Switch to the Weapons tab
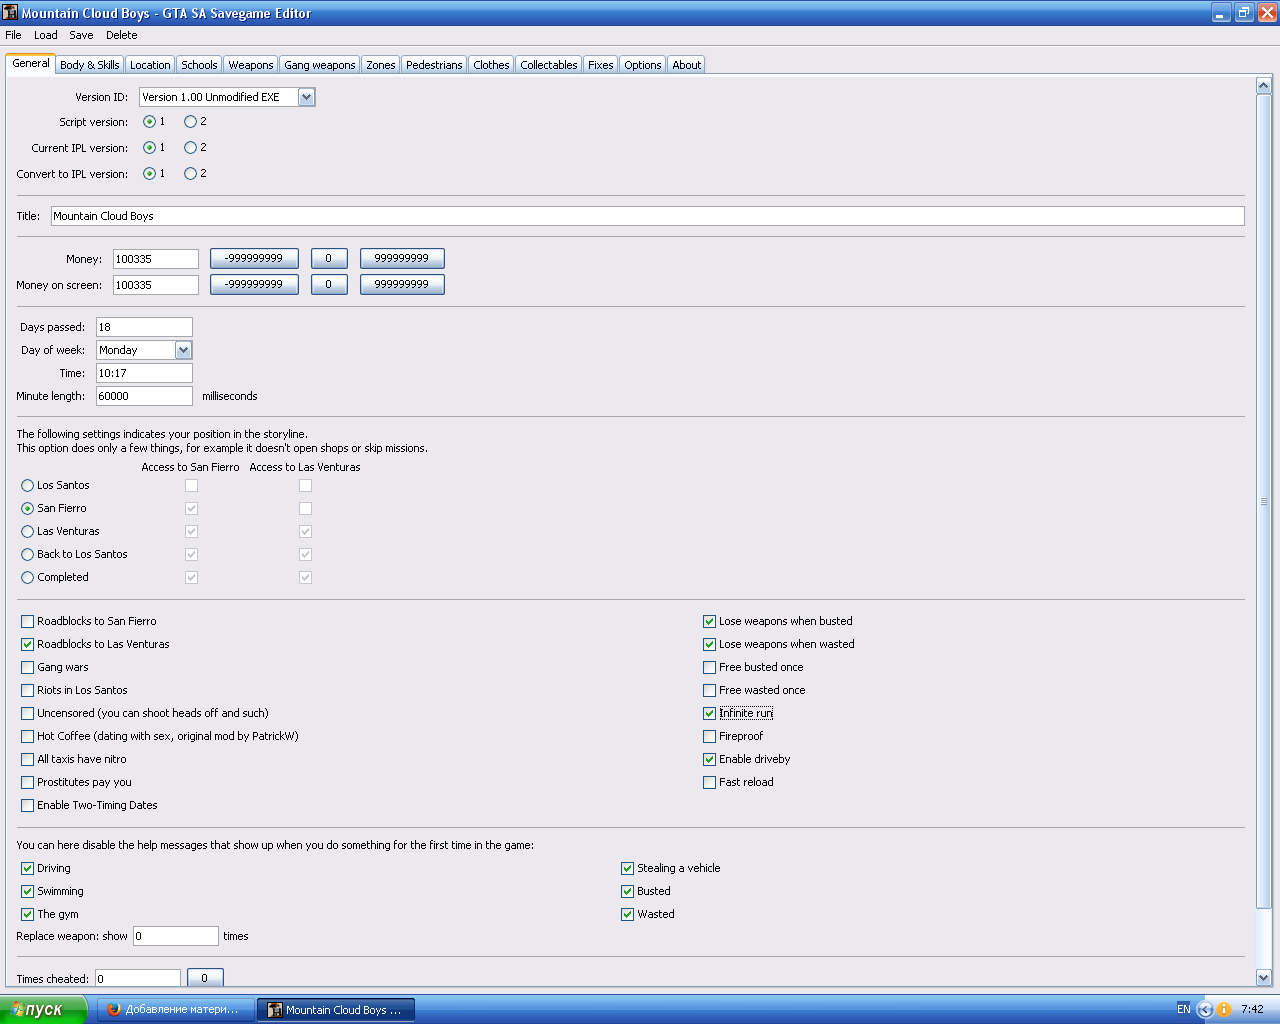 (250, 65)
